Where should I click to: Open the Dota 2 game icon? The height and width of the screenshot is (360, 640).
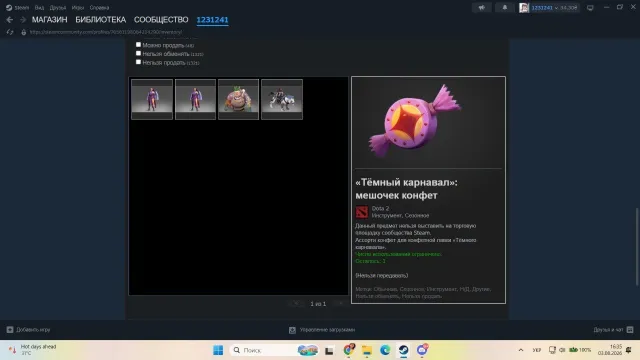tap(362, 212)
